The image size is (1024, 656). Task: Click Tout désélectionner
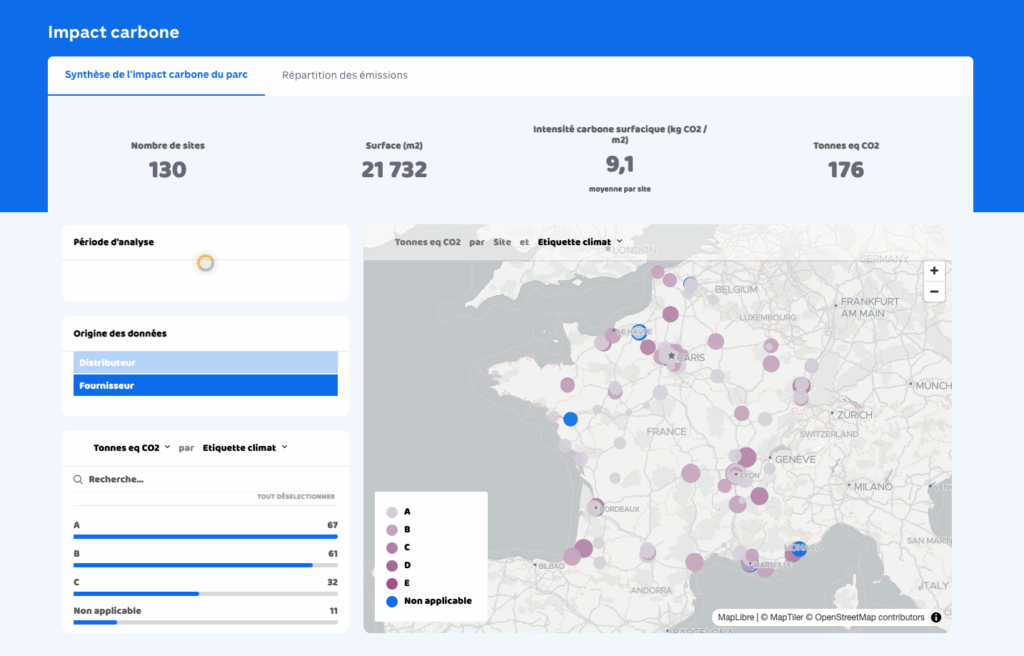coord(295,496)
